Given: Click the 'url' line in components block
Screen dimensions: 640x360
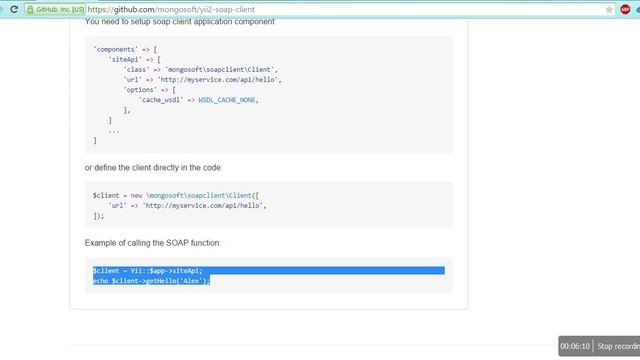Looking at the screenshot, I should point(202,80).
